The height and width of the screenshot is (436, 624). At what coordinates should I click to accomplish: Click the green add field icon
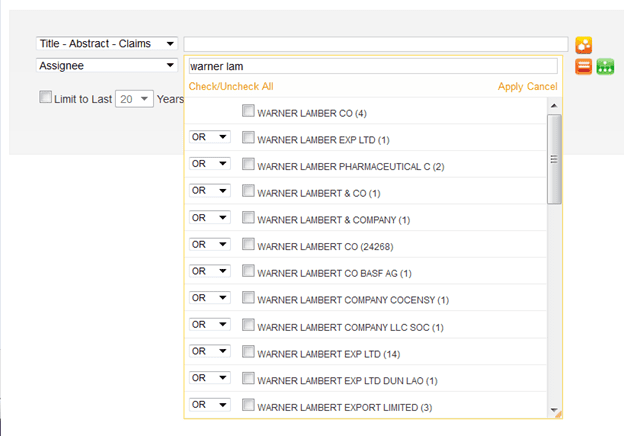point(605,66)
